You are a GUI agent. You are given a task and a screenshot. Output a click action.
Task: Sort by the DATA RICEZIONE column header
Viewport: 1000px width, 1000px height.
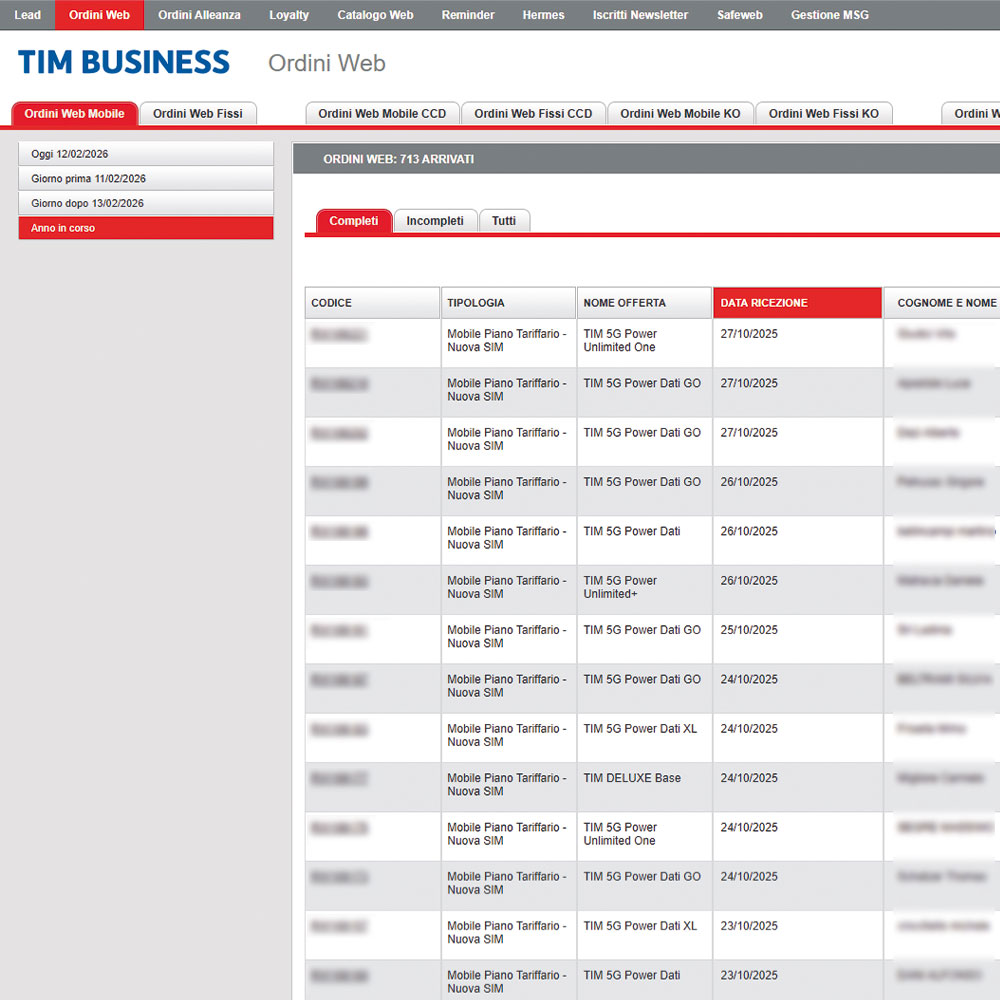click(797, 303)
